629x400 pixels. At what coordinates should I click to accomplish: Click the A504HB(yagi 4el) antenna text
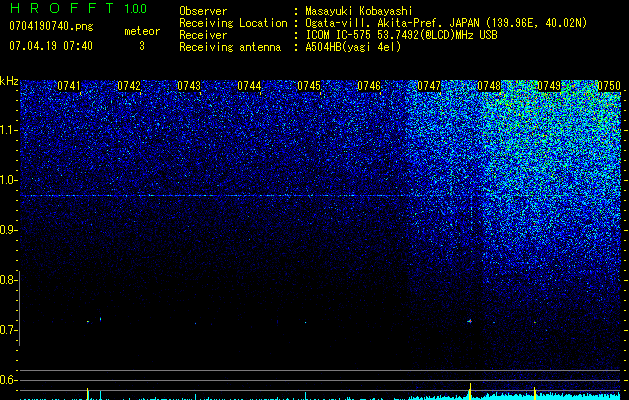pos(353,47)
